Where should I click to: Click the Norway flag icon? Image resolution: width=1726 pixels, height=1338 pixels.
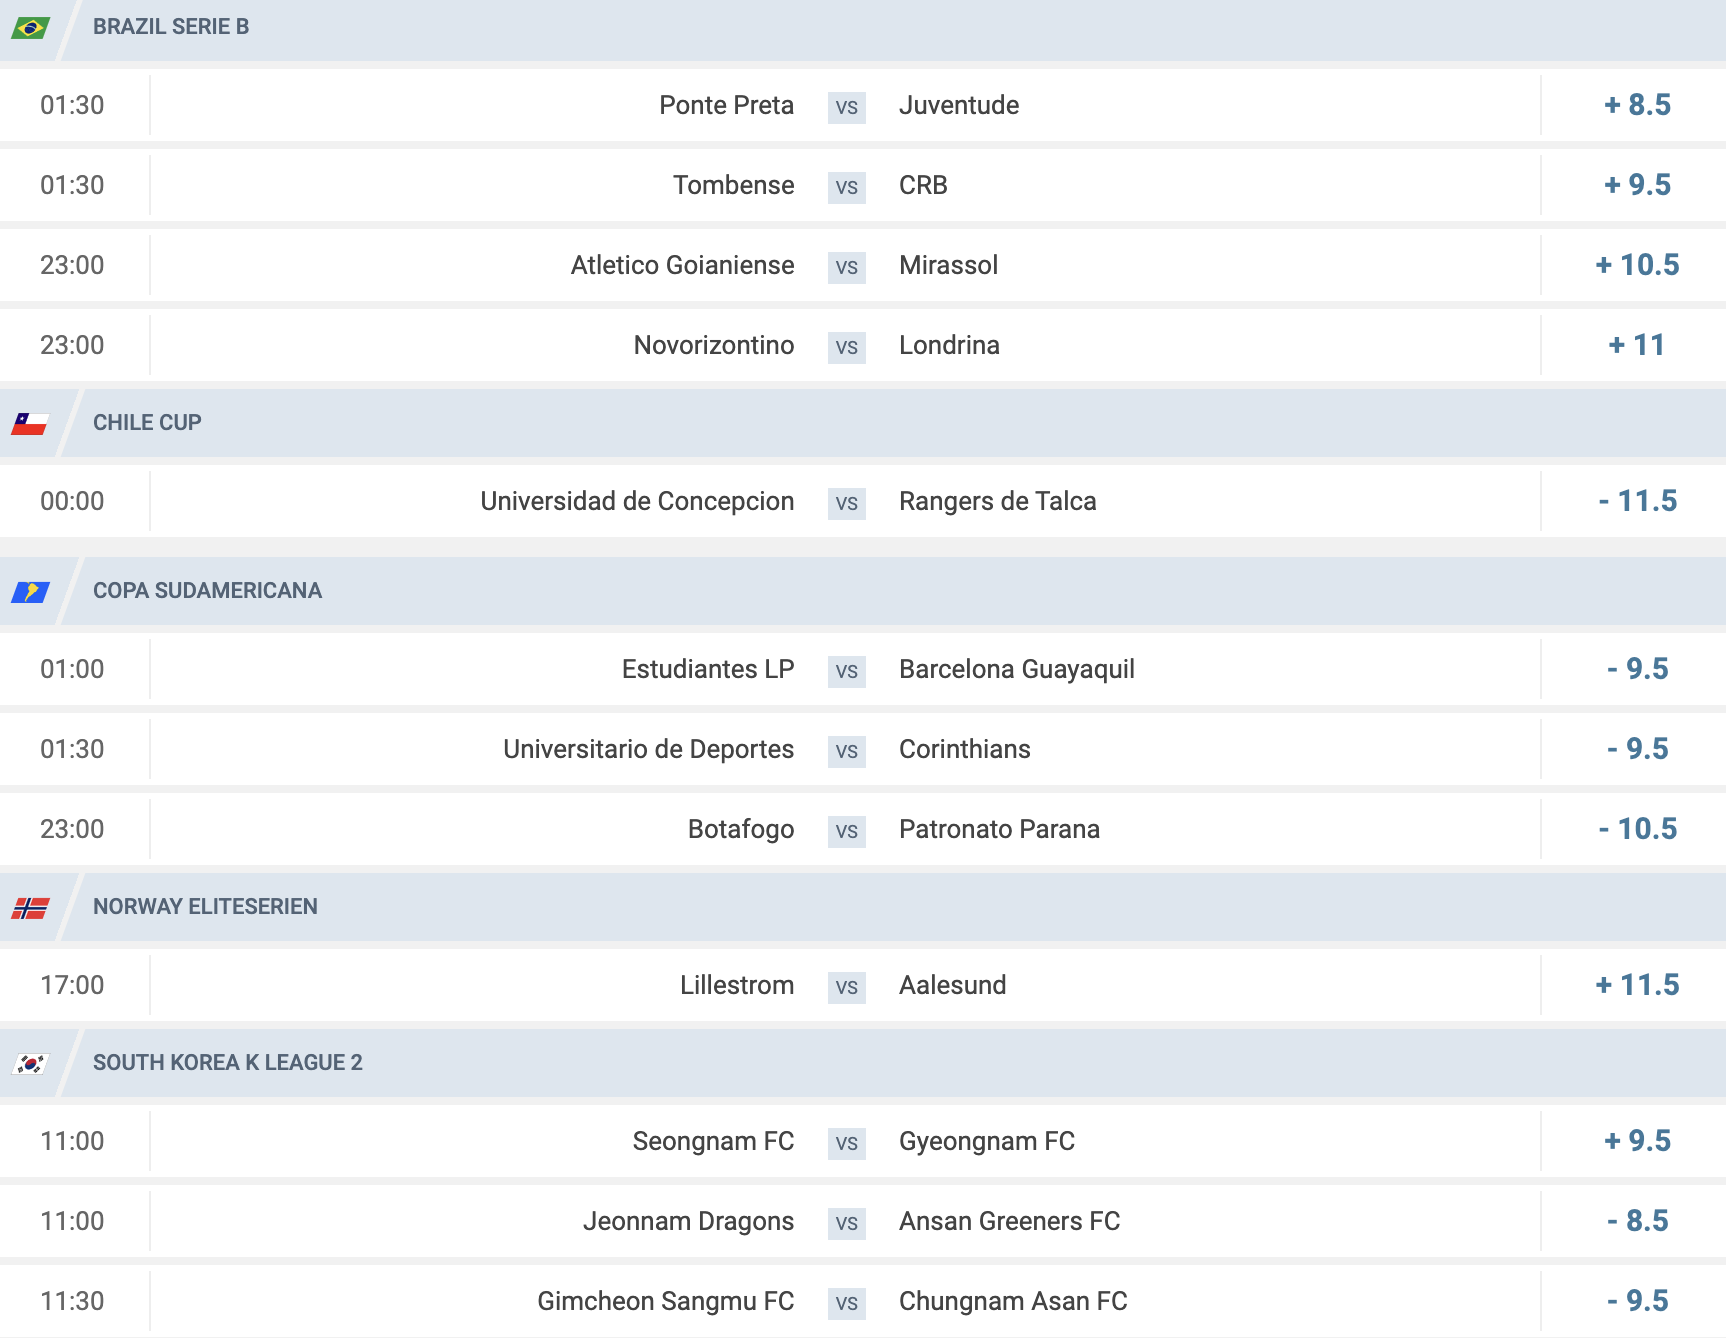pos(30,908)
